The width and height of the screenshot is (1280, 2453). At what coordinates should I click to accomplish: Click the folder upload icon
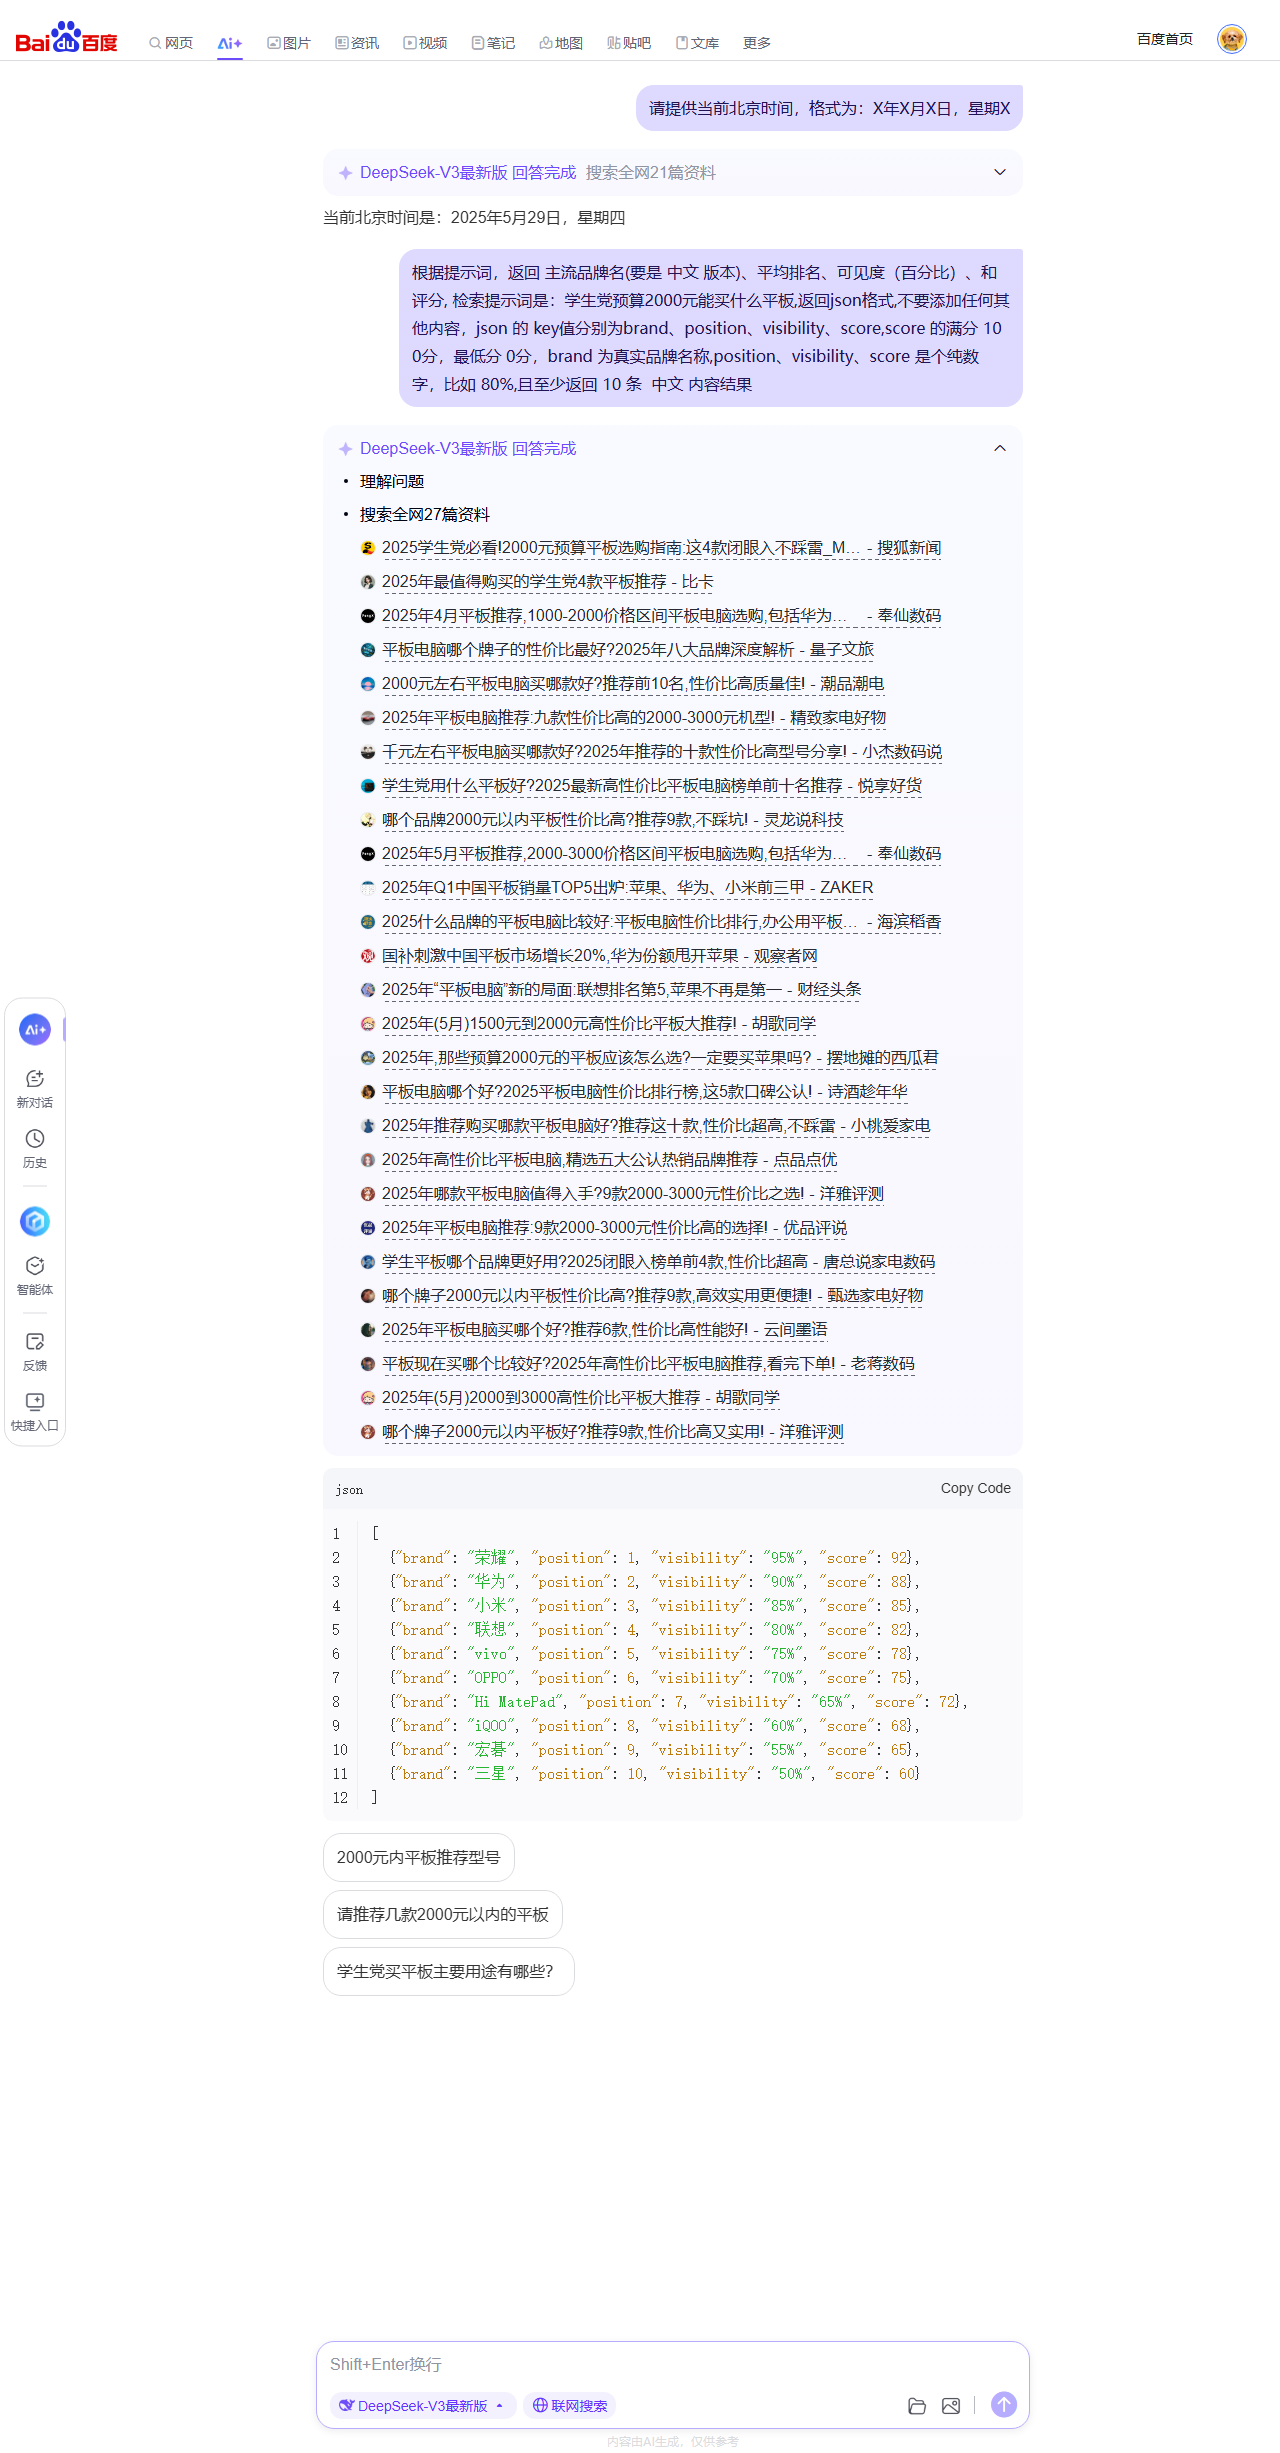click(x=916, y=2406)
